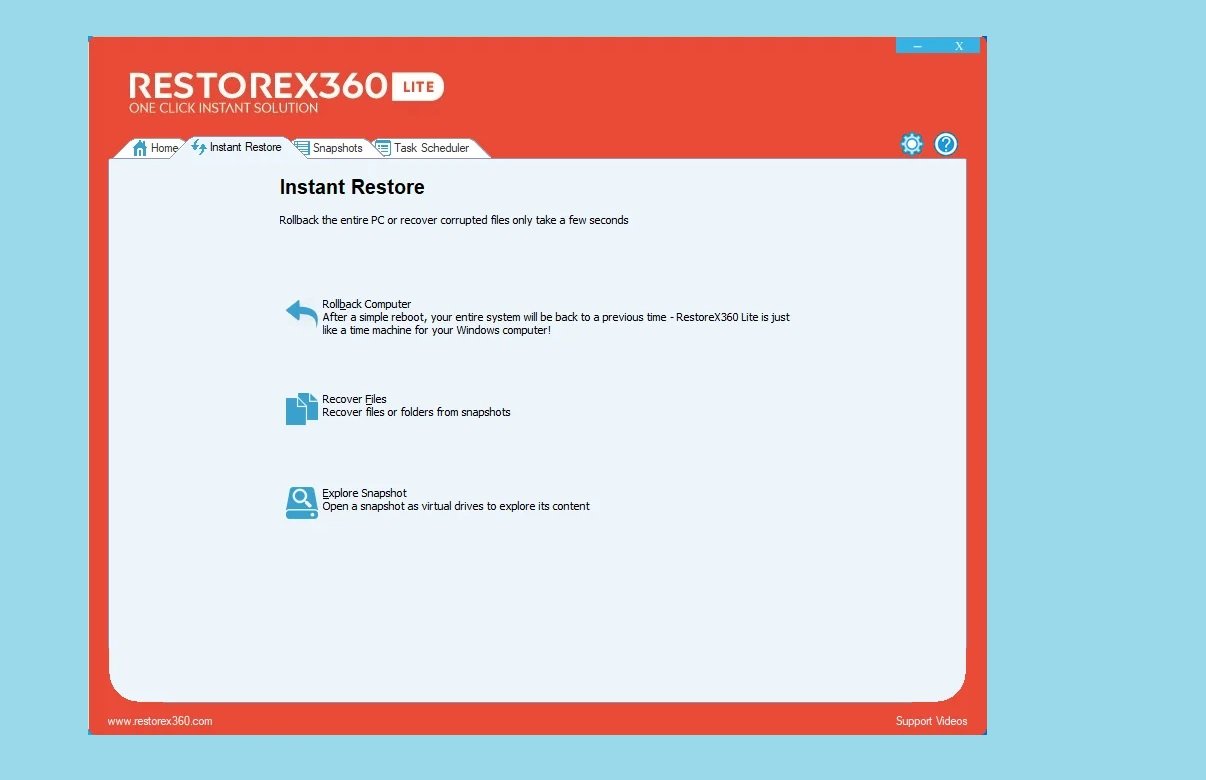Open the Snapshots tab
Viewport: 1206px width, 780px height.
coord(329,148)
